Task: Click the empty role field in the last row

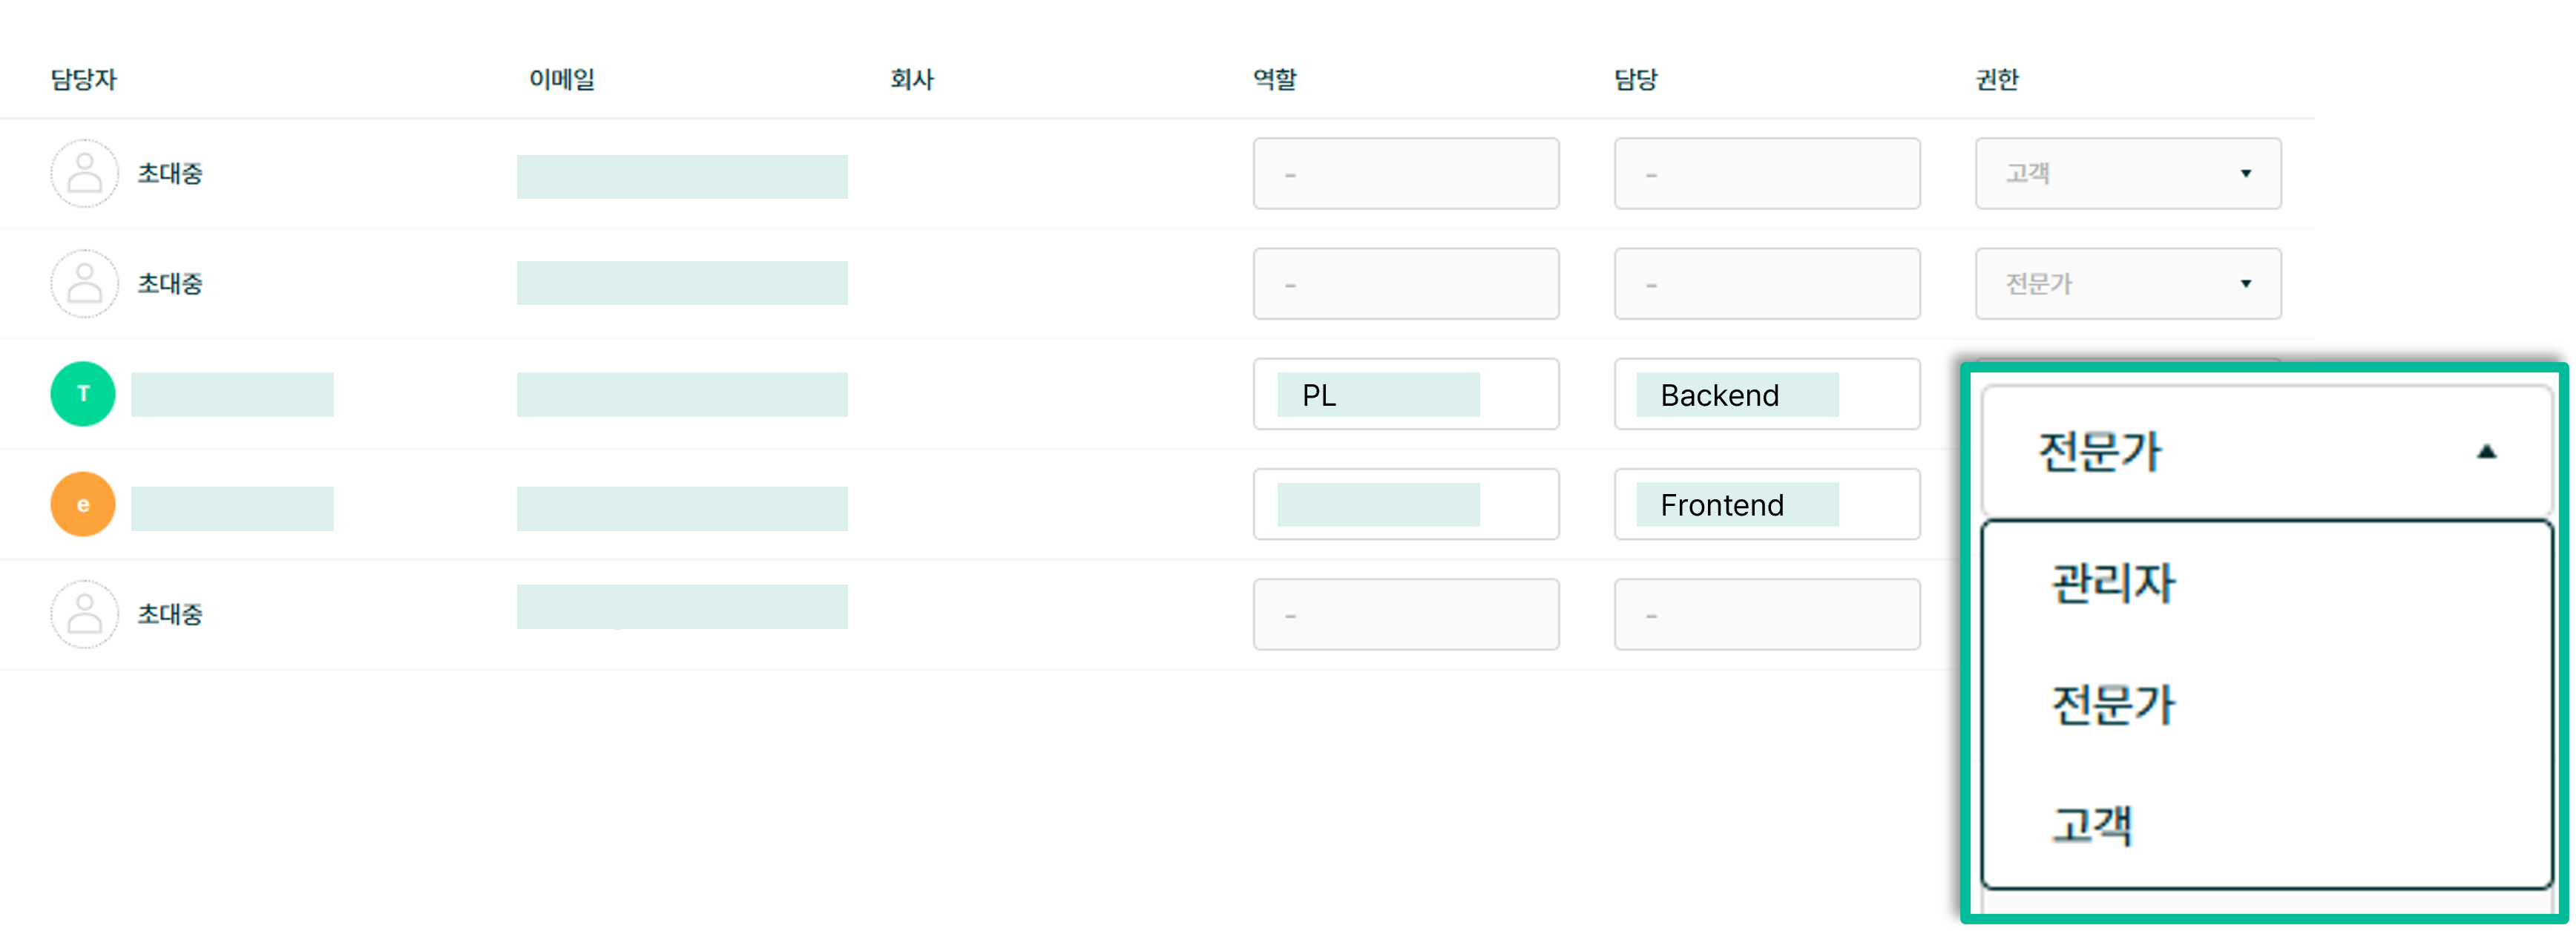Action: pos(1406,614)
